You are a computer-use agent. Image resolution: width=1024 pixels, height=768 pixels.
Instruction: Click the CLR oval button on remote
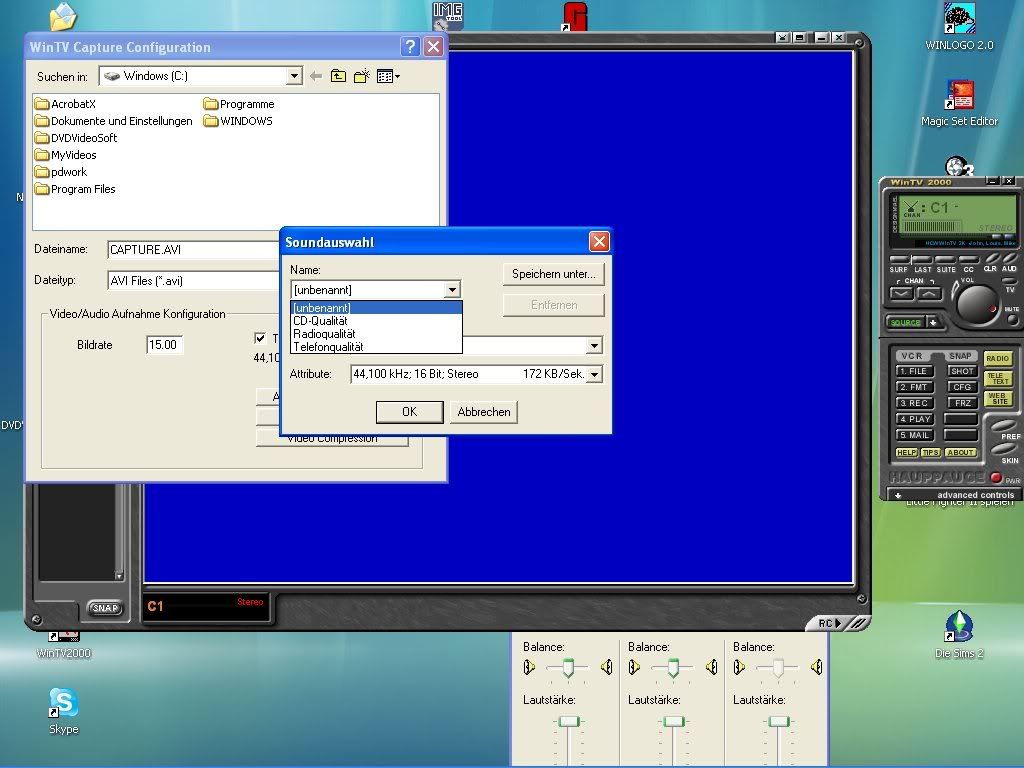tap(993, 258)
